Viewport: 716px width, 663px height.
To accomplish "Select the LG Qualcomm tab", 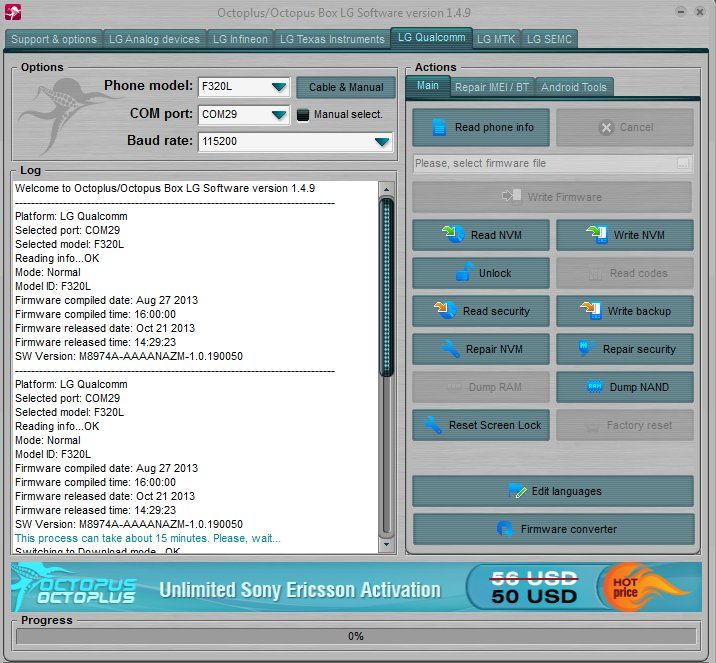I will pyautogui.click(x=432, y=37).
